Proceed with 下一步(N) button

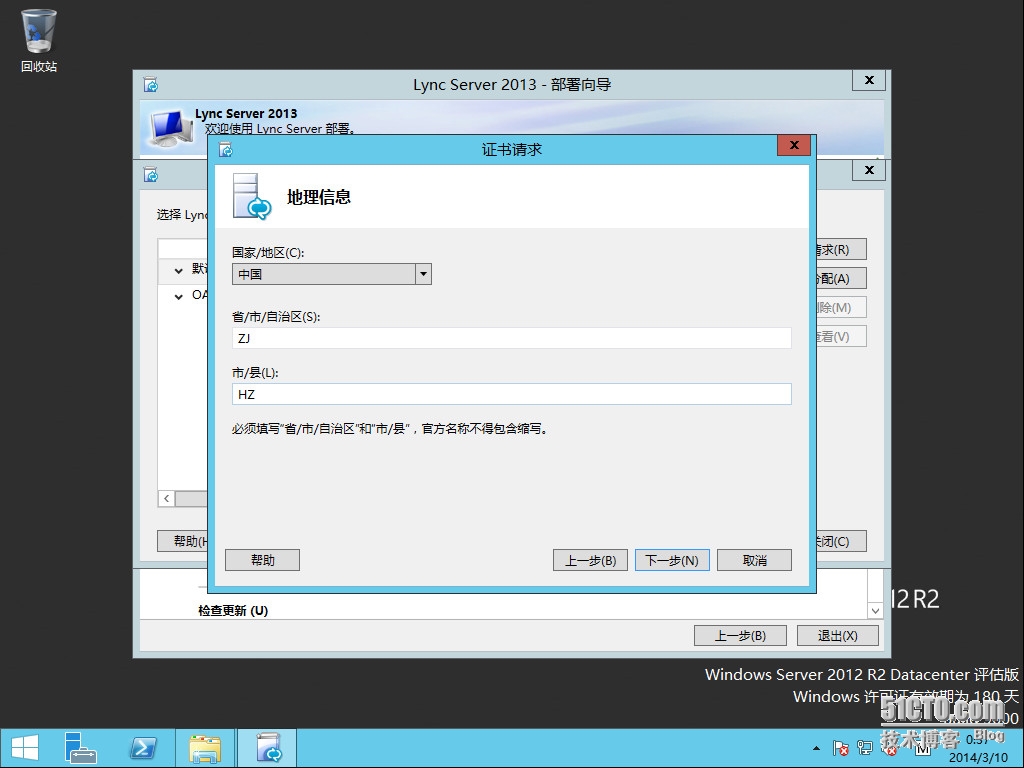672,560
